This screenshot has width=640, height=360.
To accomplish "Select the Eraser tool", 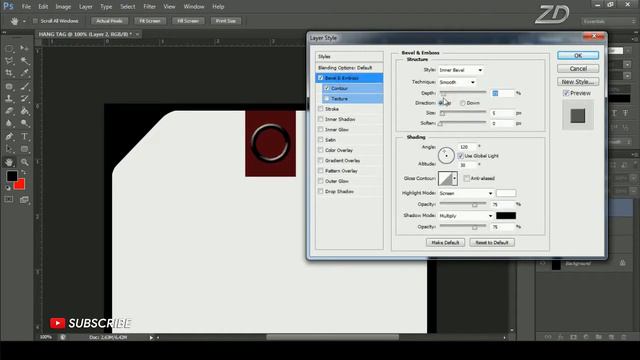I will (9, 111).
